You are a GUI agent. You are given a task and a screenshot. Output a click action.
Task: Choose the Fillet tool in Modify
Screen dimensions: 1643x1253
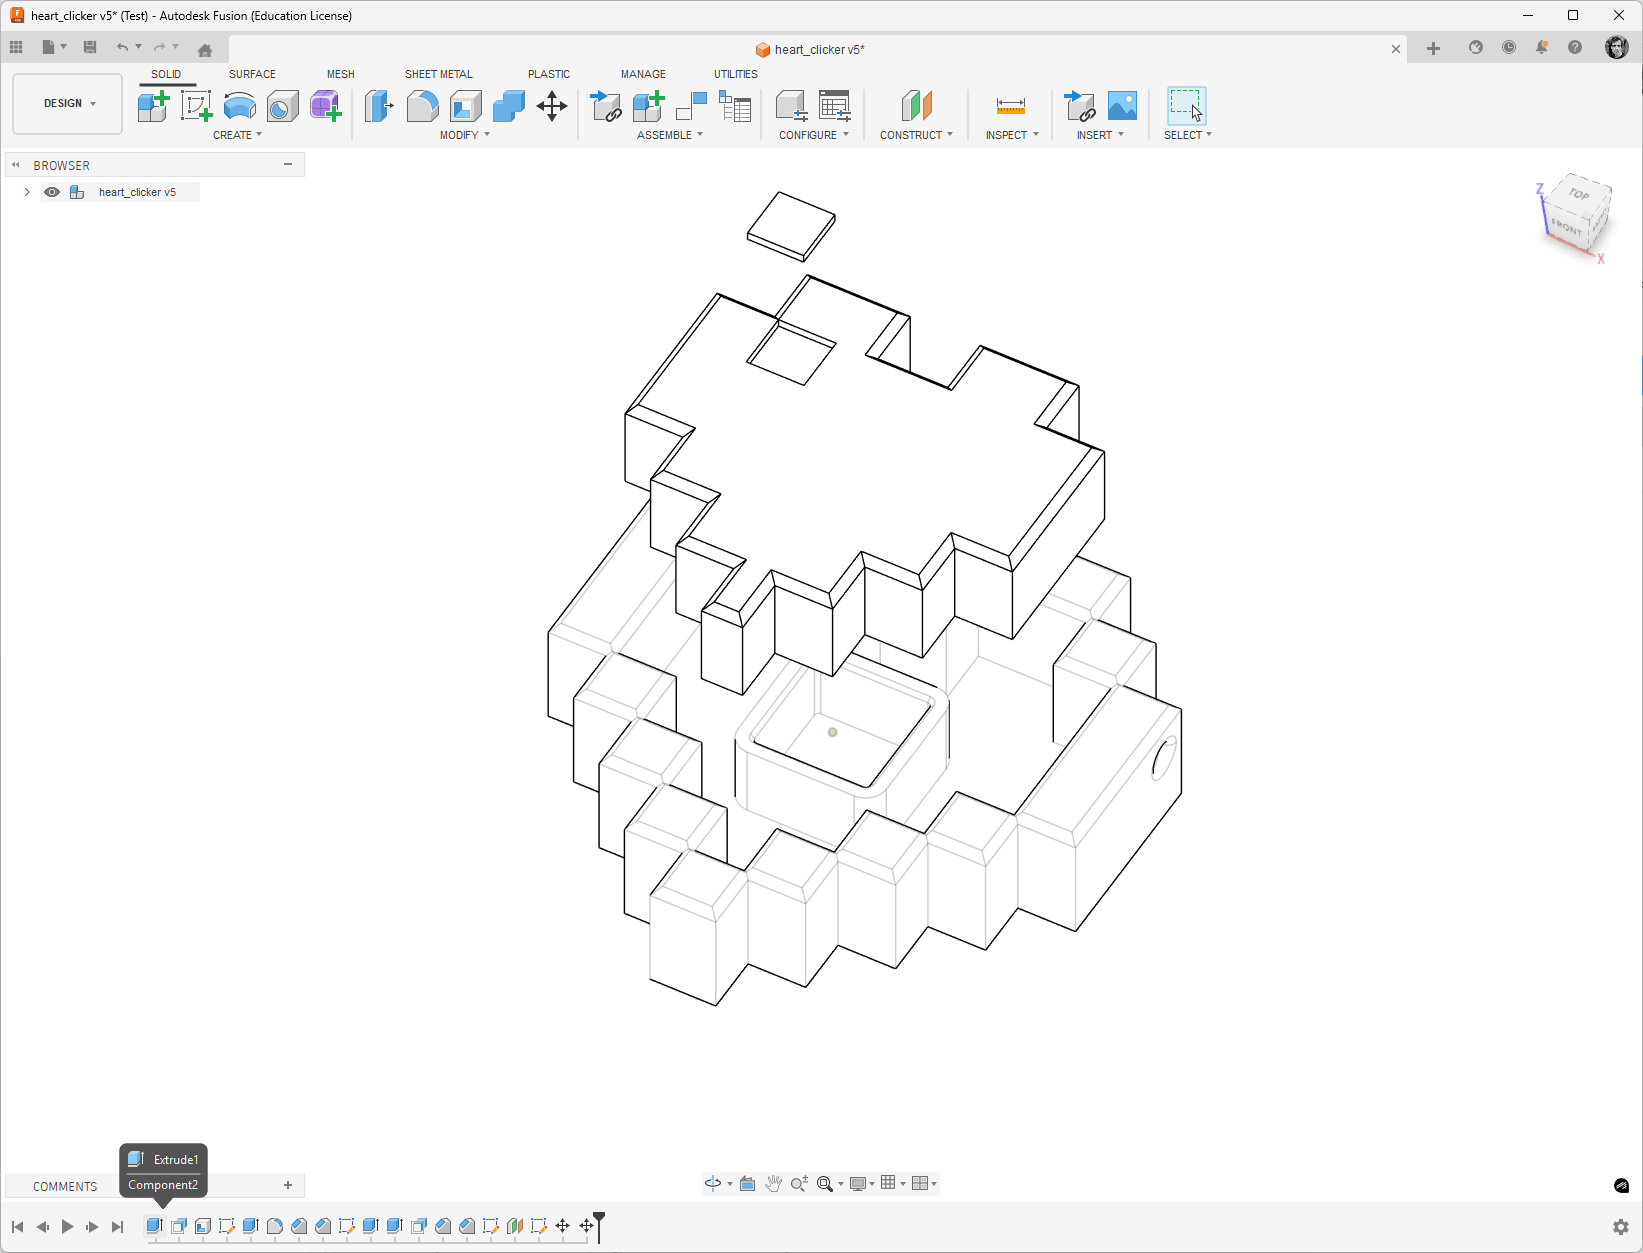coord(422,106)
